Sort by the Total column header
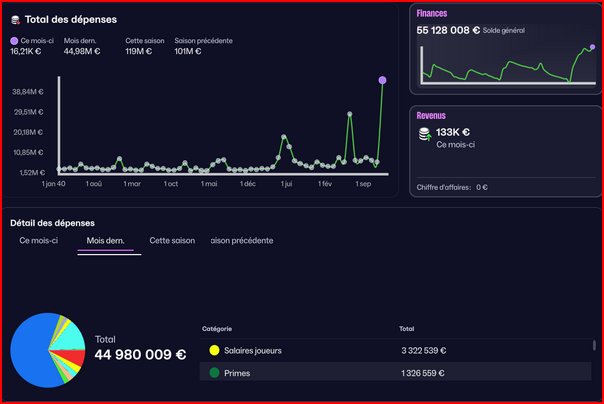 tap(406, 327)
